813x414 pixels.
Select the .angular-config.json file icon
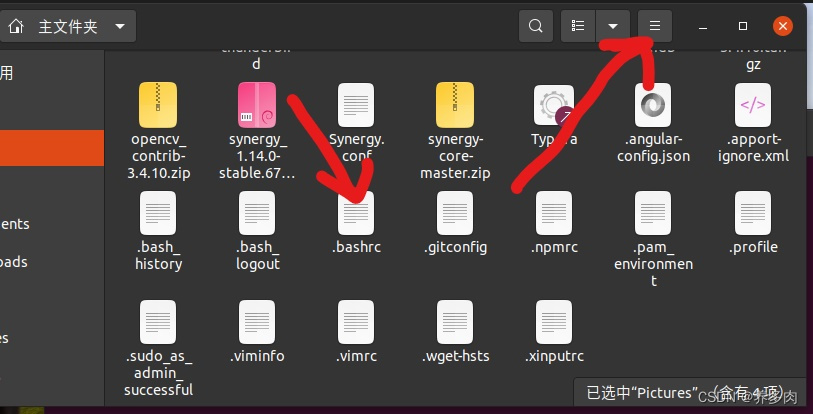pyautogui.click(x=653, y=105)
